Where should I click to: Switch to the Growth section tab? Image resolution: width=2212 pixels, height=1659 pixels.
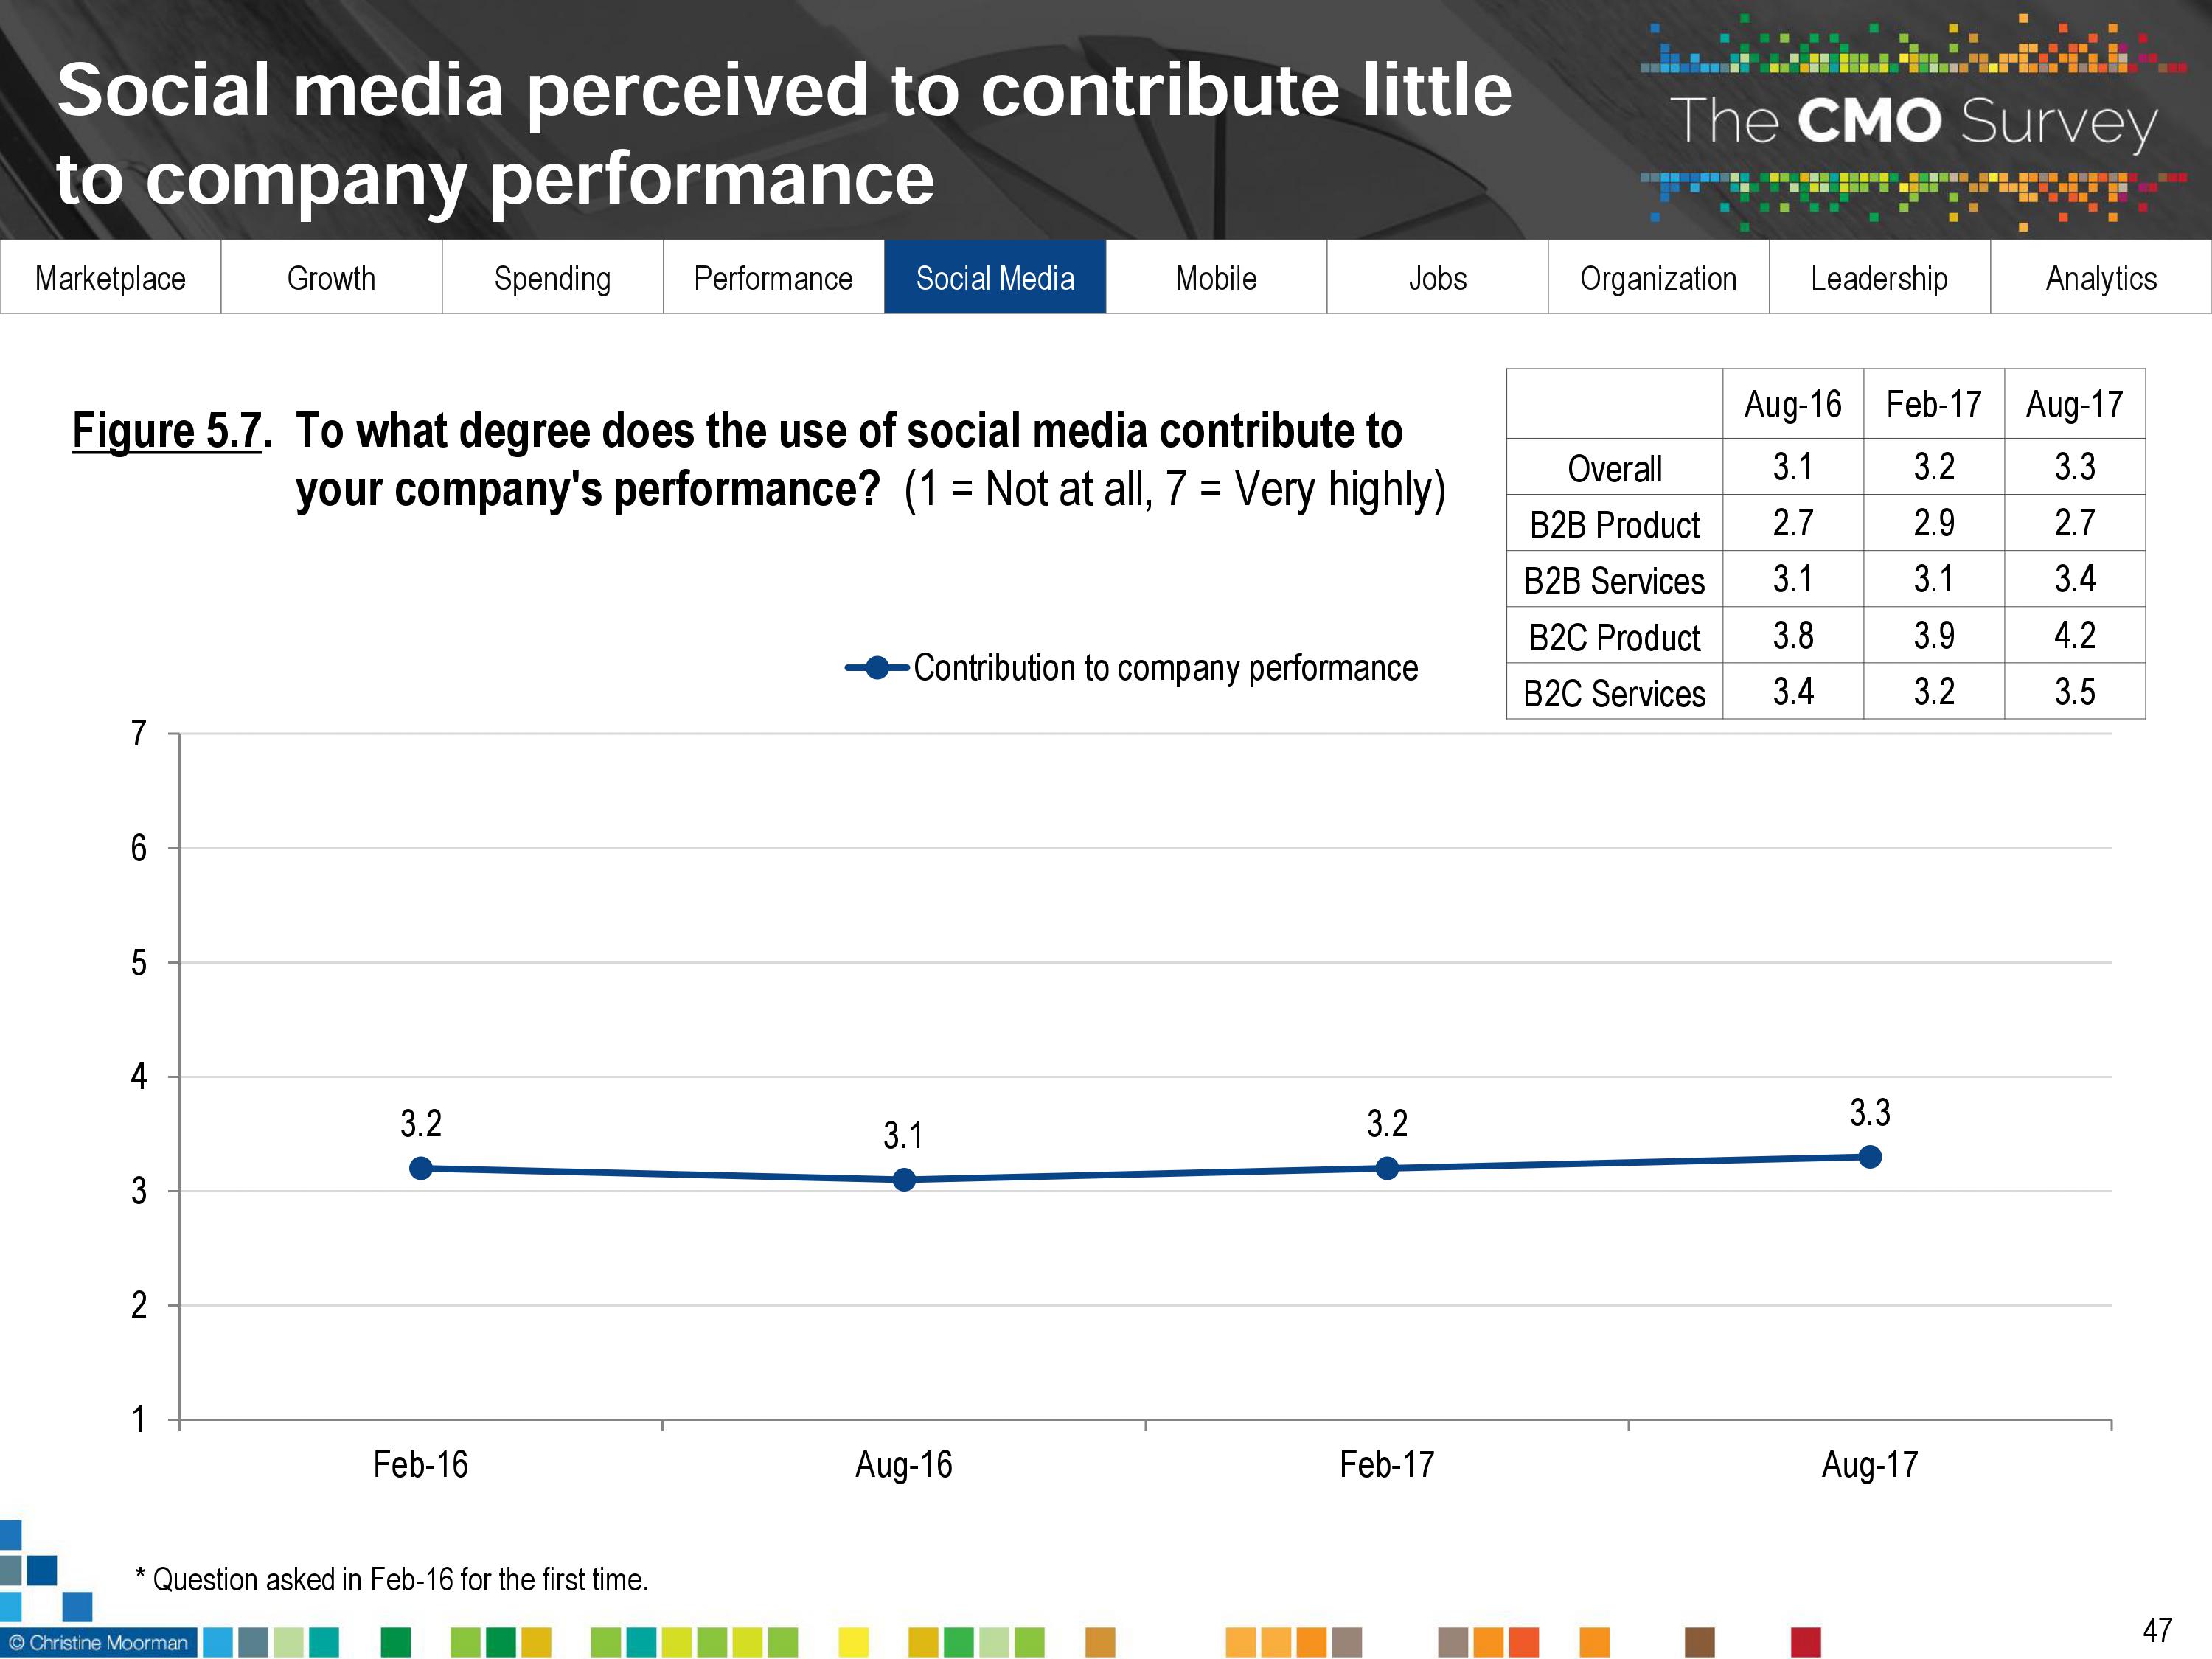point(331,278)
